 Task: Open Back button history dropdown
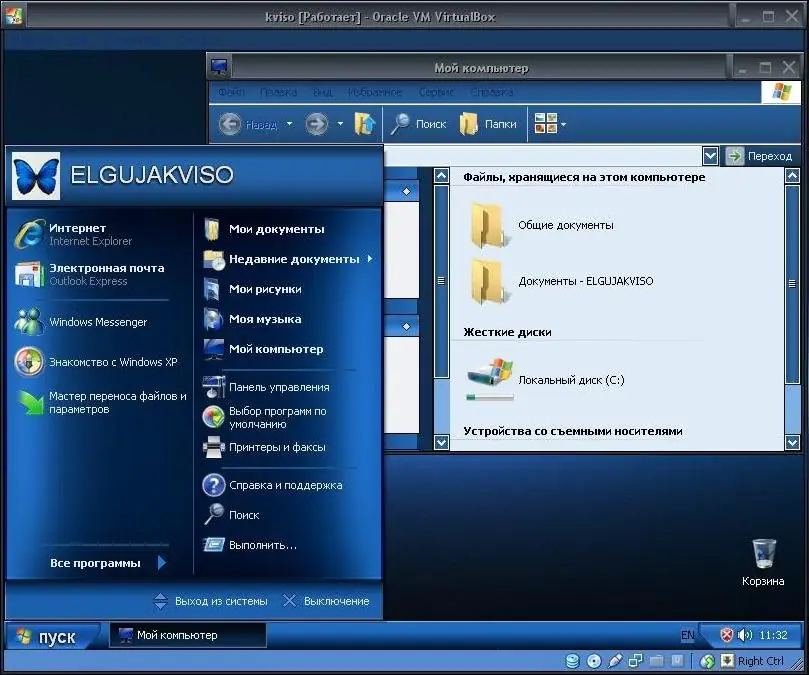point(289,124)
